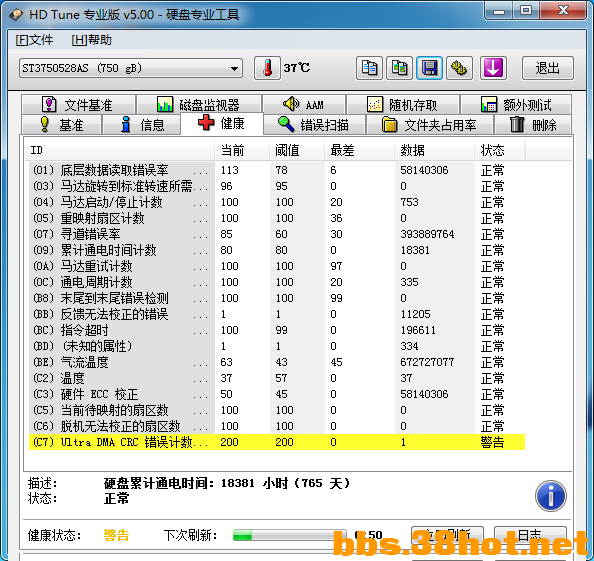Click data value 393889764 in 寻道错误率 row
This screenshot has width=594, height=561.
(x=427, y=234)
